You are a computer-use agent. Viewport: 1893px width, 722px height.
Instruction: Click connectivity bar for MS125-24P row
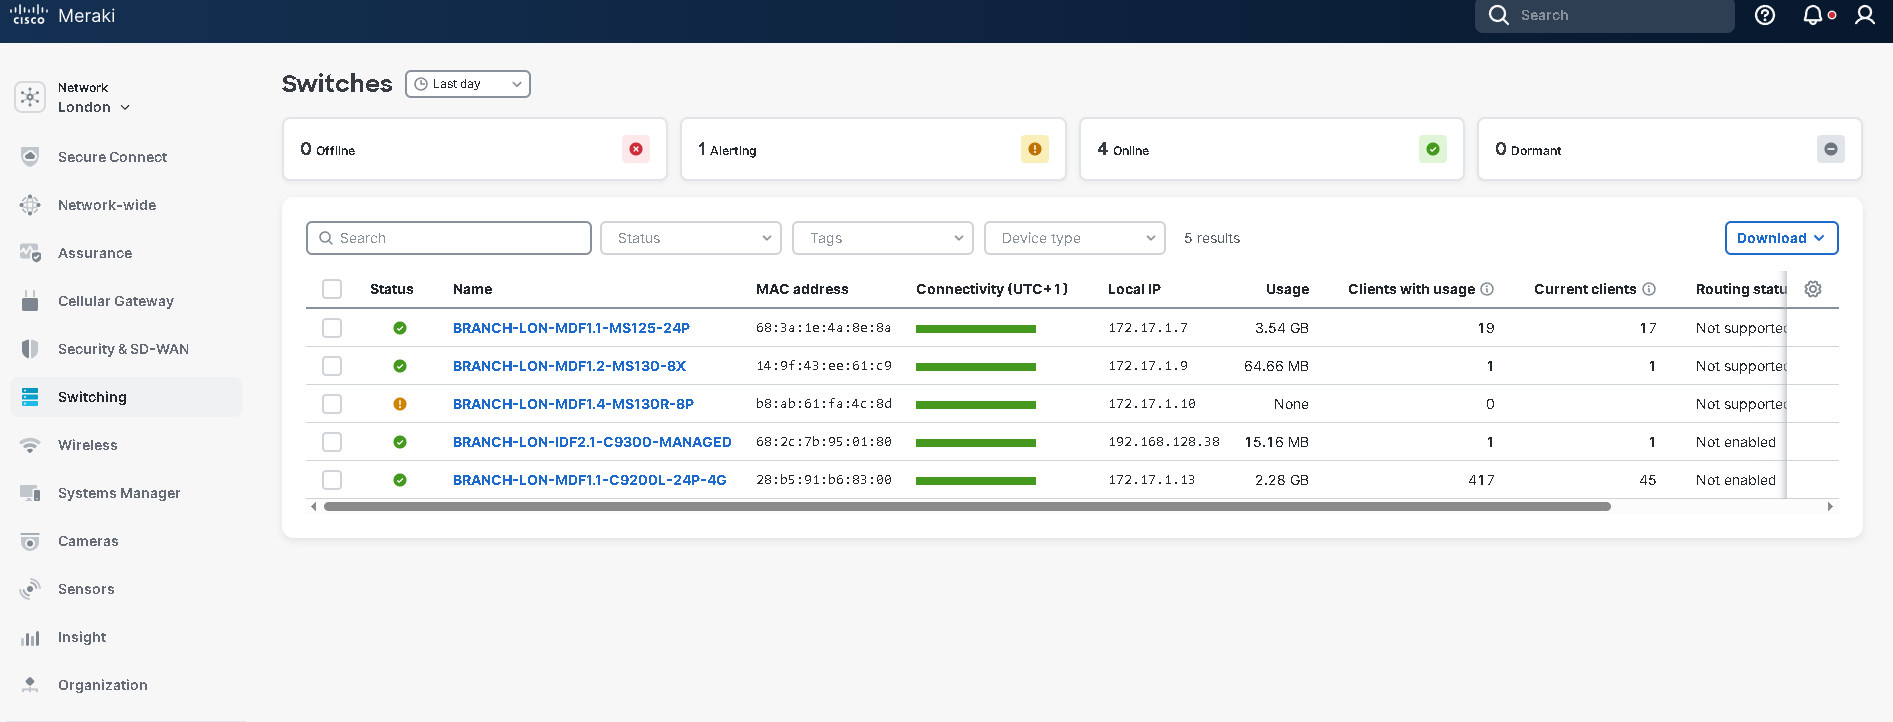point(976,329)
